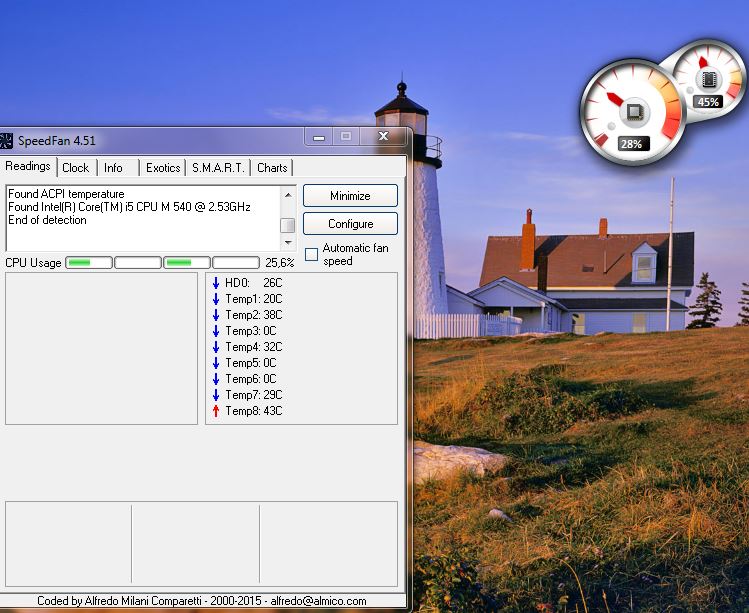Click the SpeedFan title bar icon
The image size is (749, 613).
click(6, 140)
